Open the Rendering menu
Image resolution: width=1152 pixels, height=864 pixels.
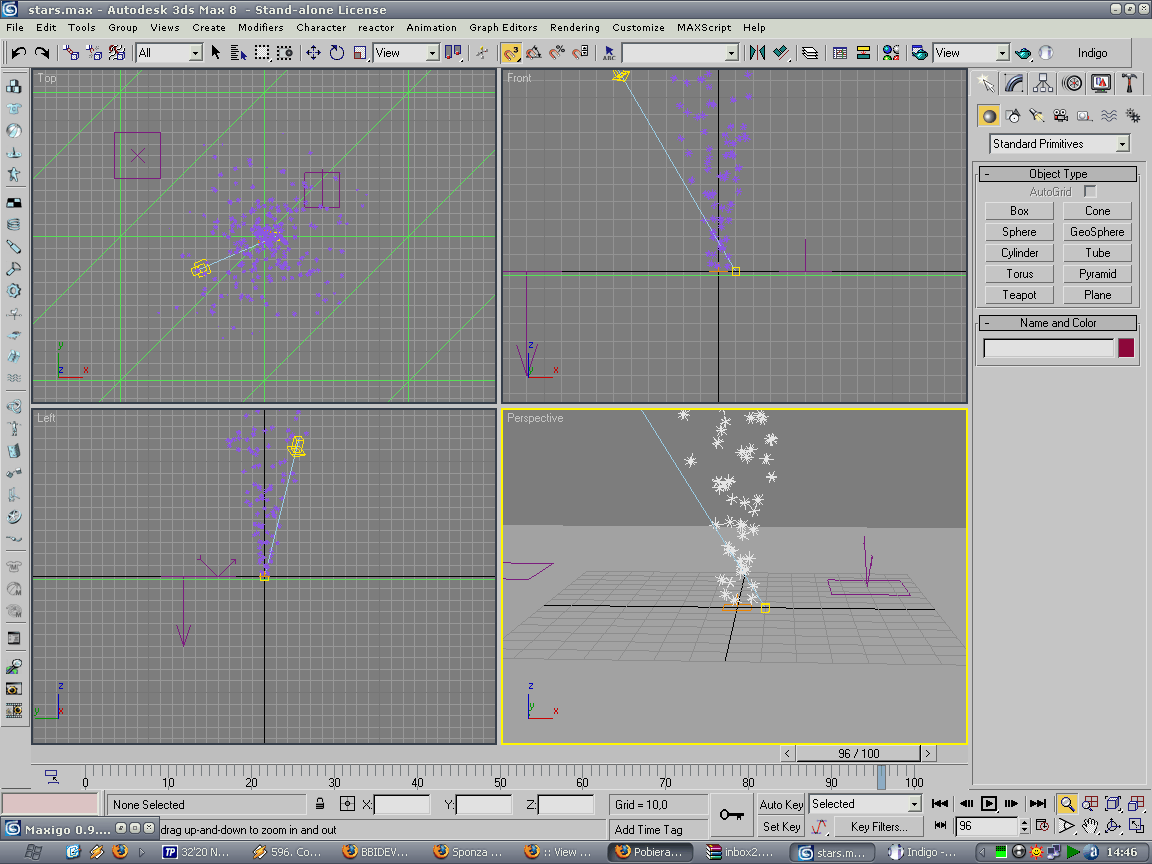click(575, 27)
